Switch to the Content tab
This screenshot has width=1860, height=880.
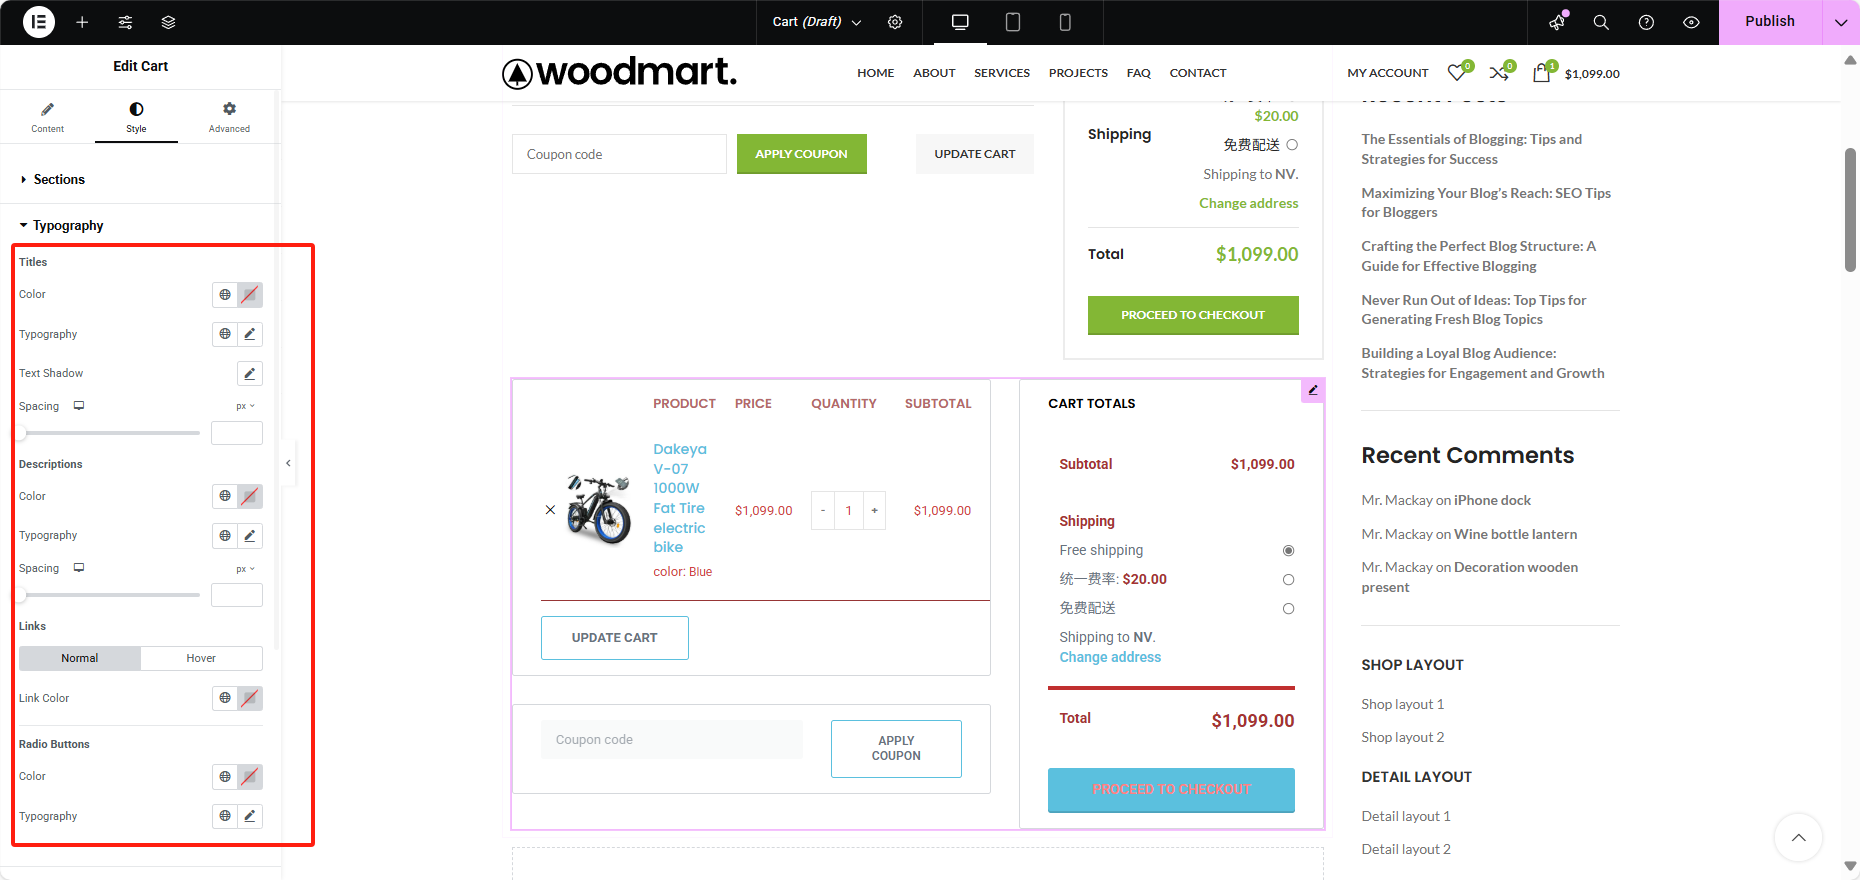tap(47, 116)
